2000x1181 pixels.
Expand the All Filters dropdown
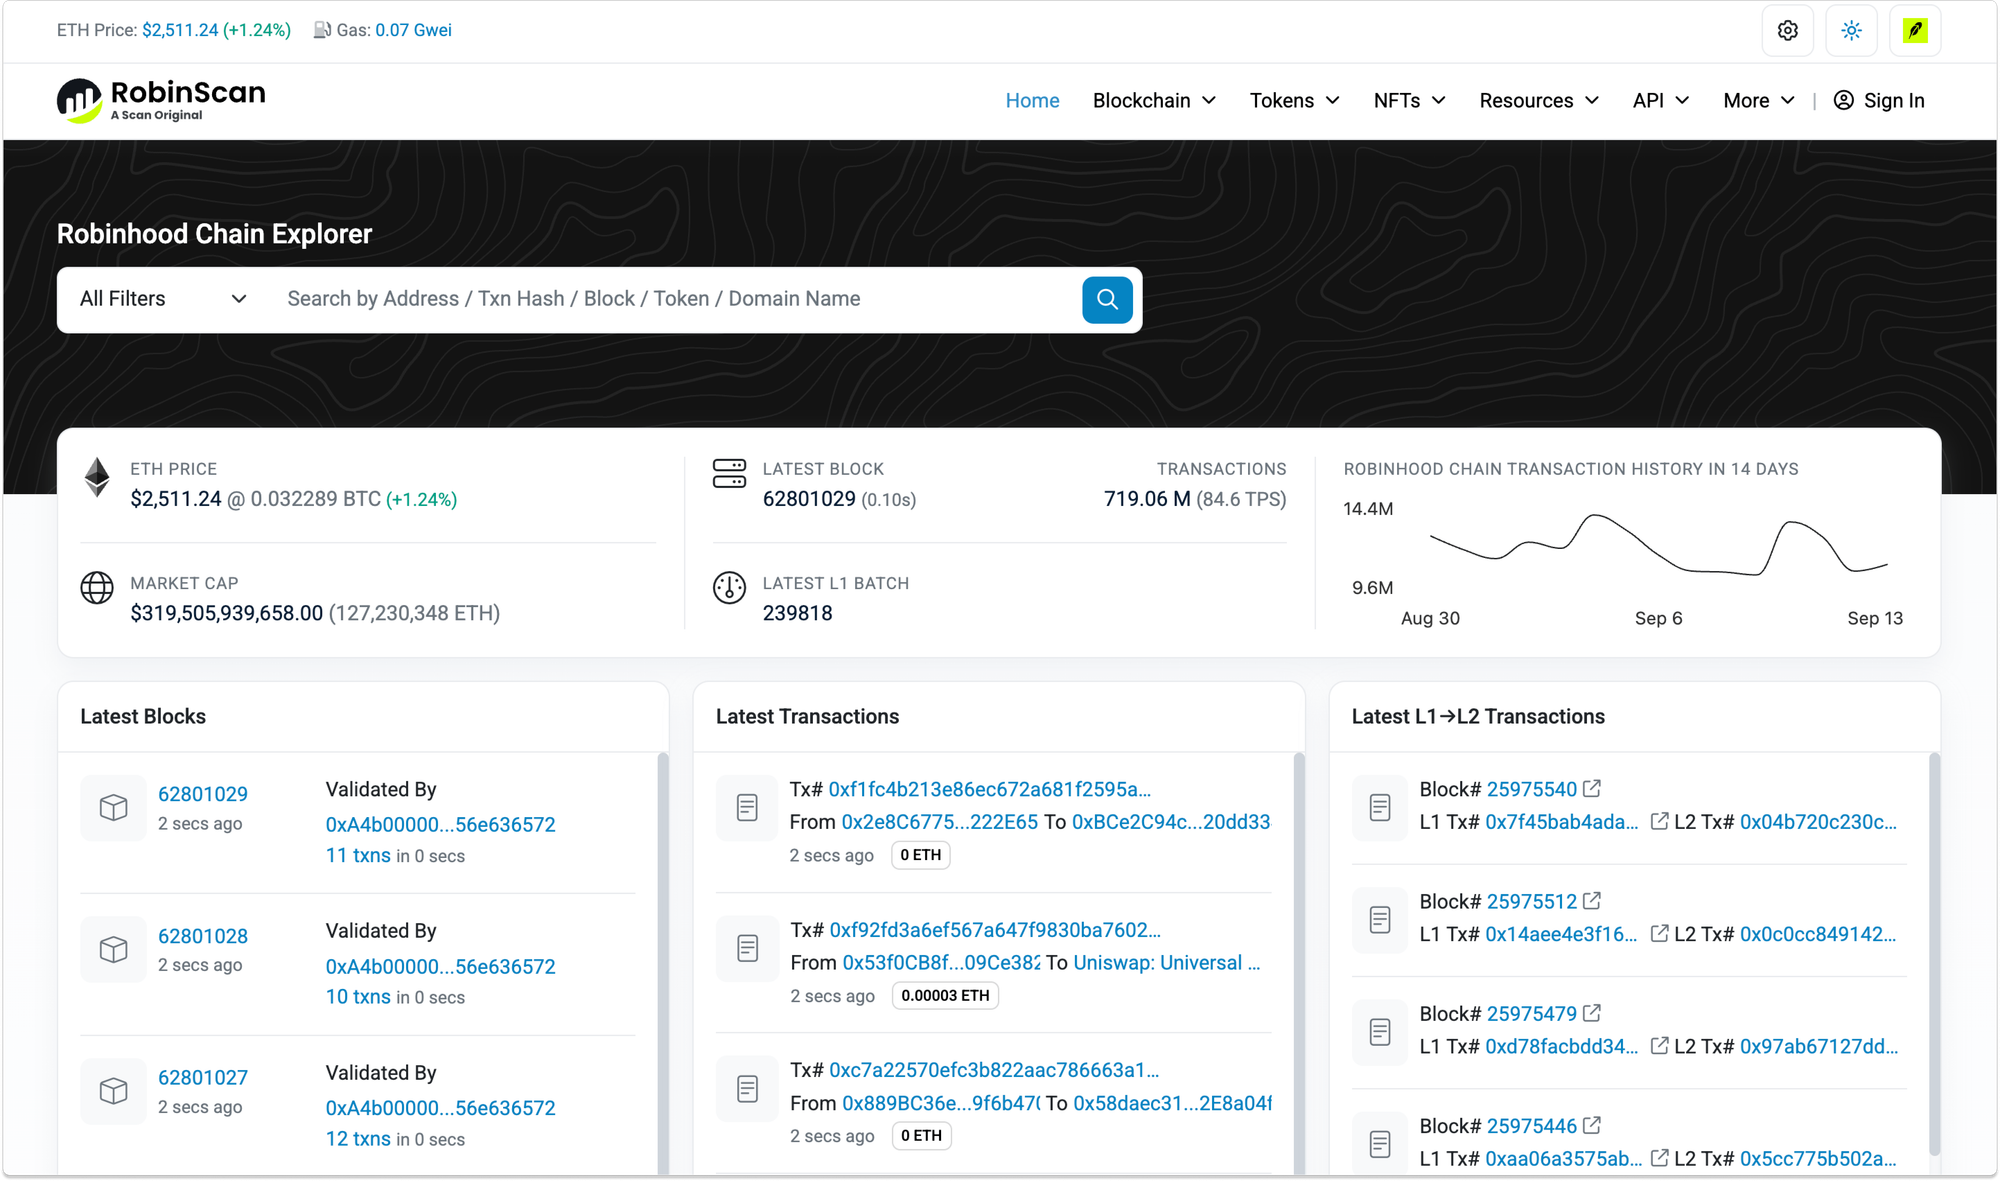(163, 299)
